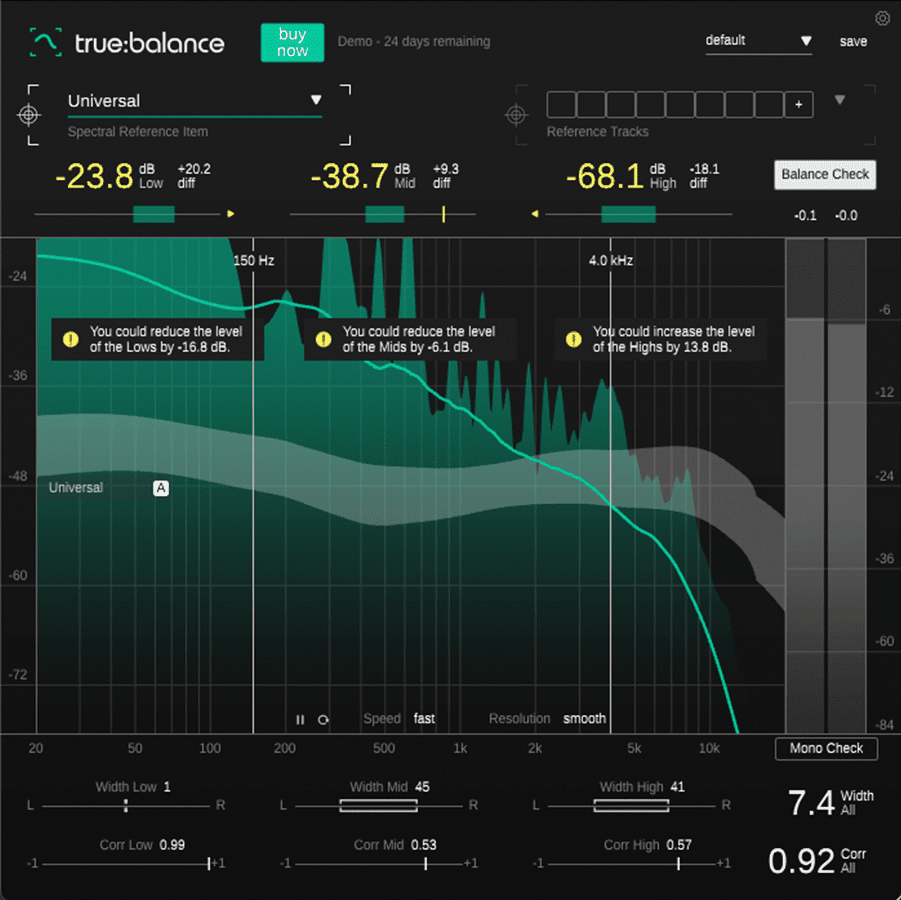Click the warning icon for Mids hint
This screenshot has width=901, height=900.
click(x=324, y=339)
